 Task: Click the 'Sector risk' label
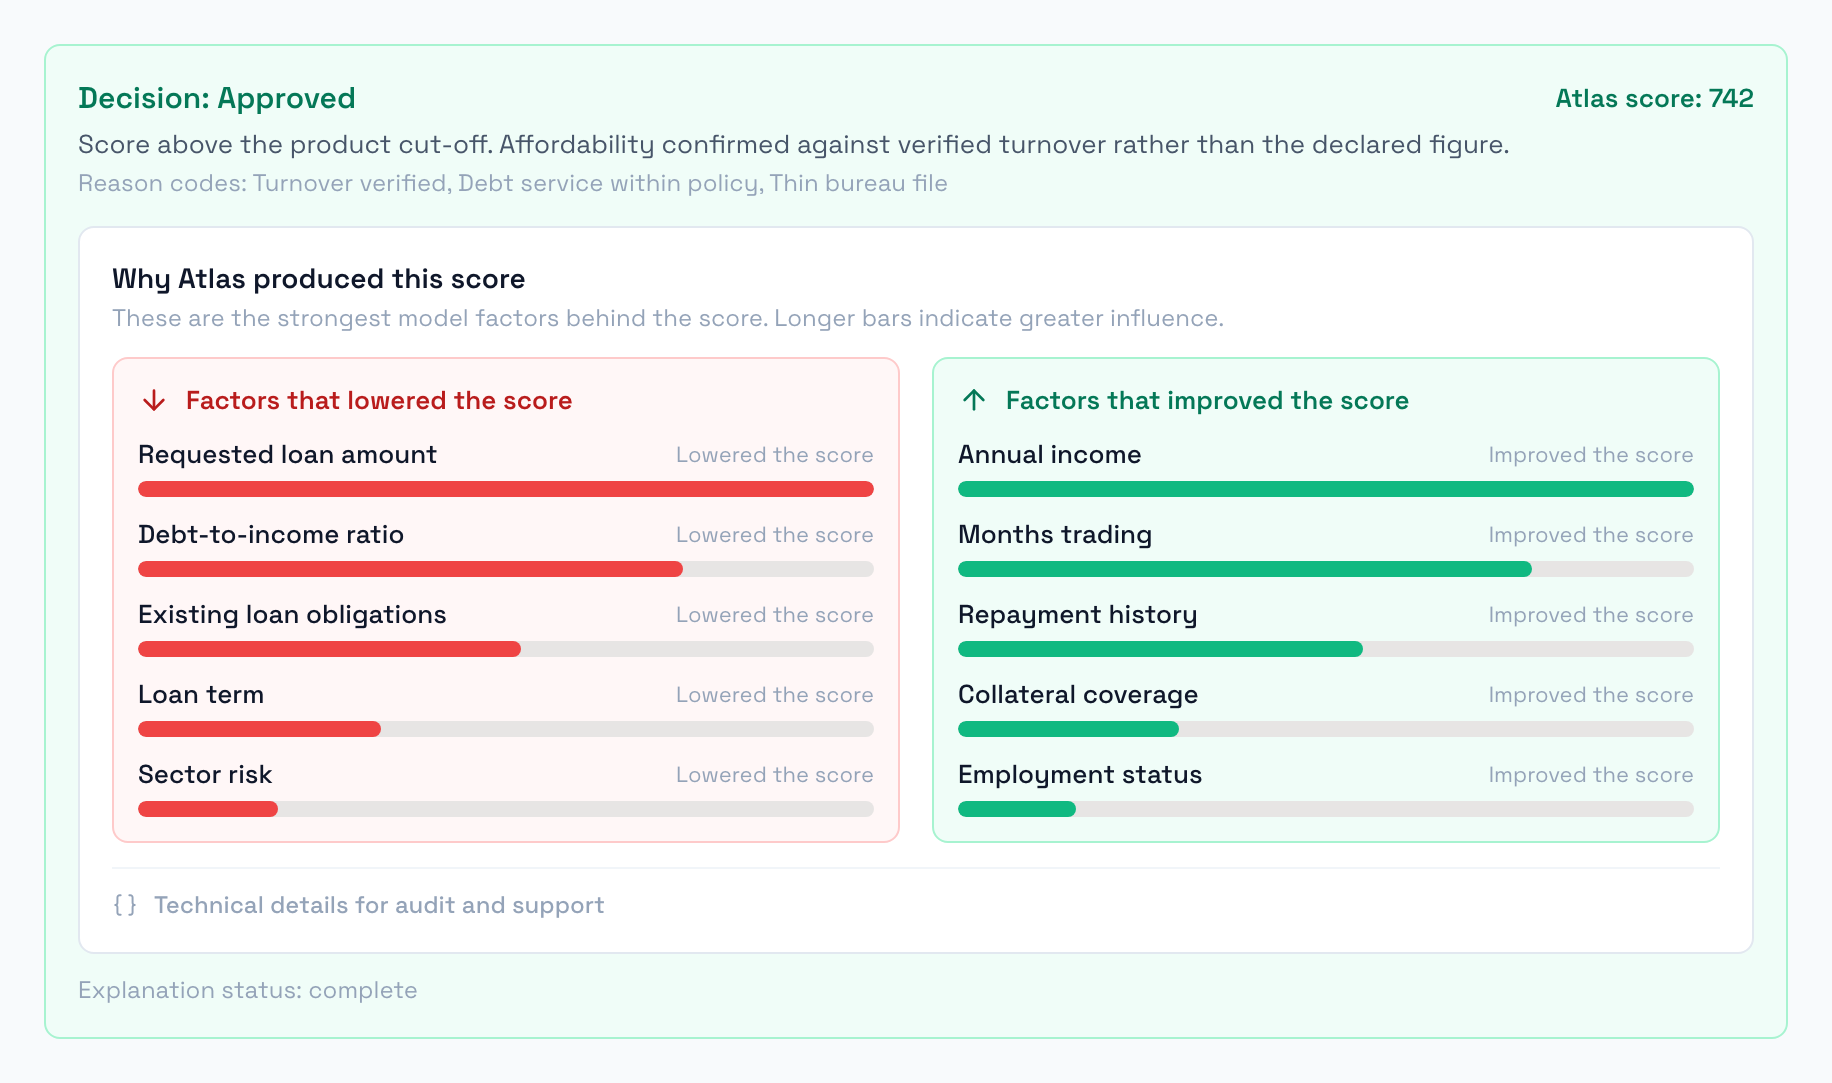click(205, 775)
